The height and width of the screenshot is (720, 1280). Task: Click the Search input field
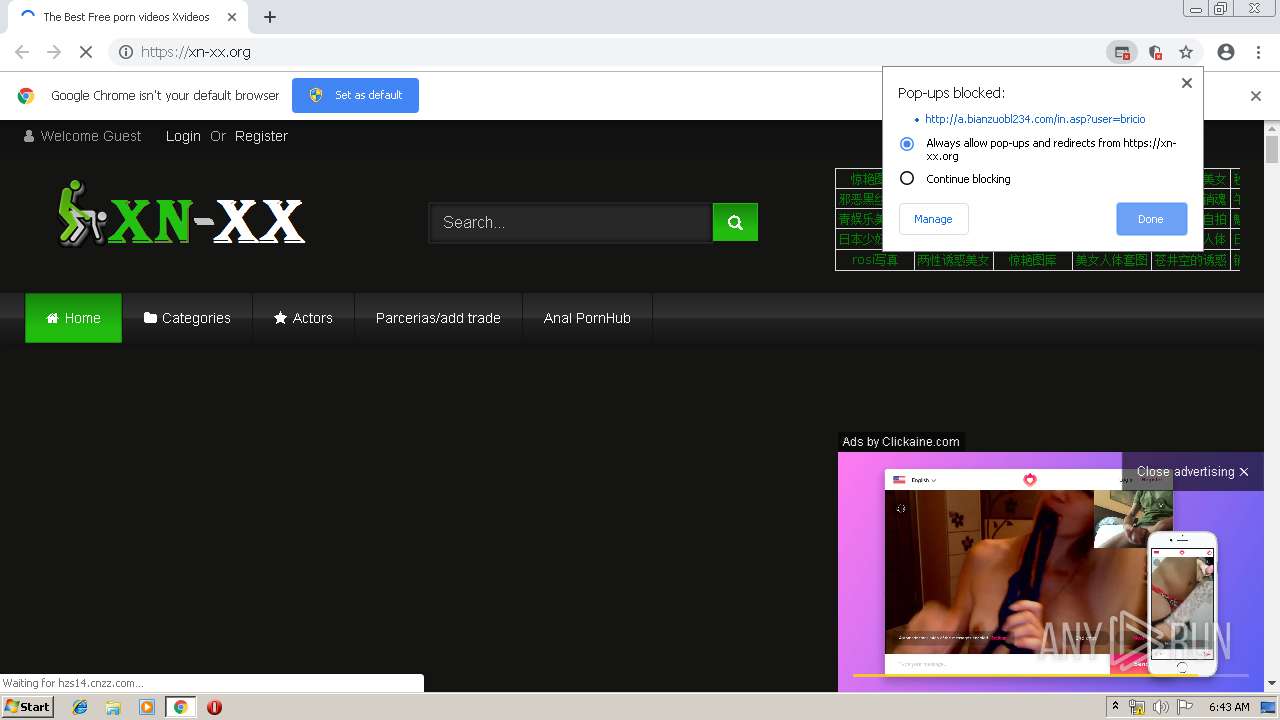[x=571, y=222]
